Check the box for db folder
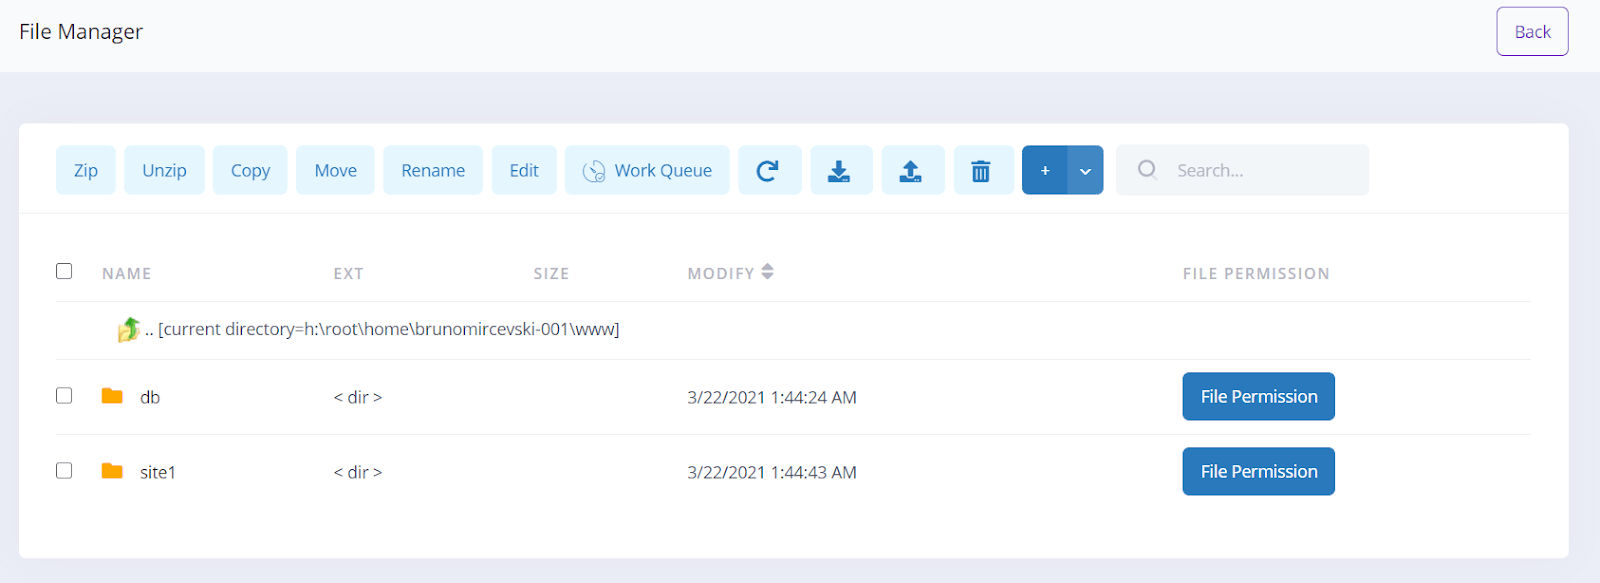 [x=64, y=395]
